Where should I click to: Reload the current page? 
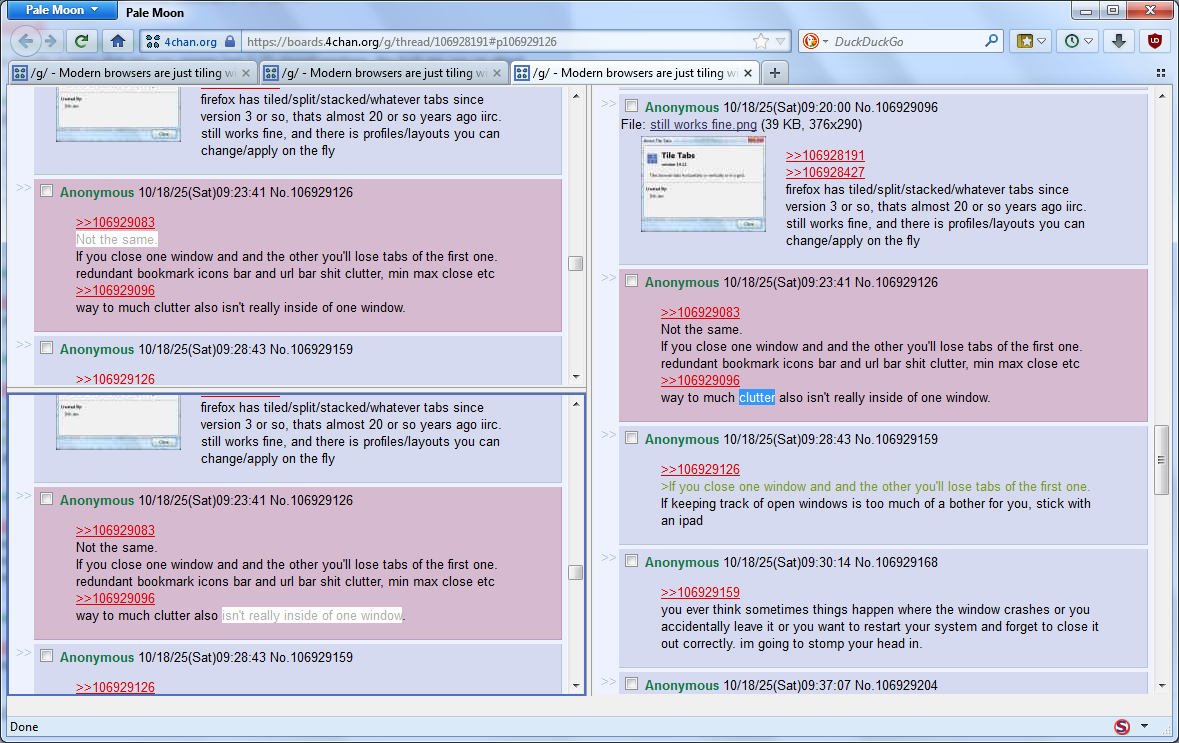click(x=81, y=41)
